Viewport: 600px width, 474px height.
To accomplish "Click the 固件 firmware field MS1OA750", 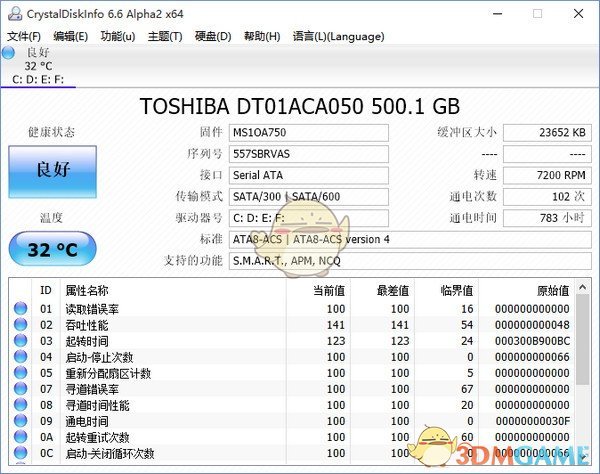I will [308, 133].
